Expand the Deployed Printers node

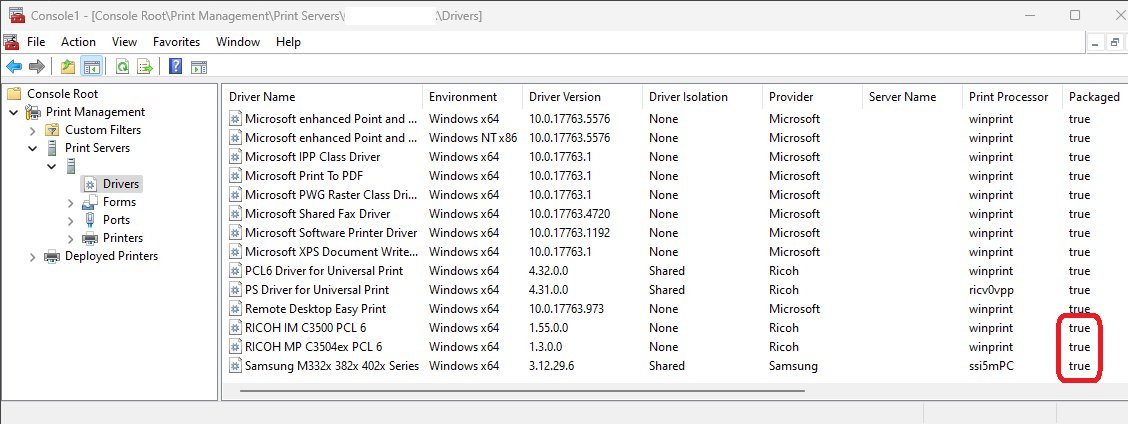[32, 256]
